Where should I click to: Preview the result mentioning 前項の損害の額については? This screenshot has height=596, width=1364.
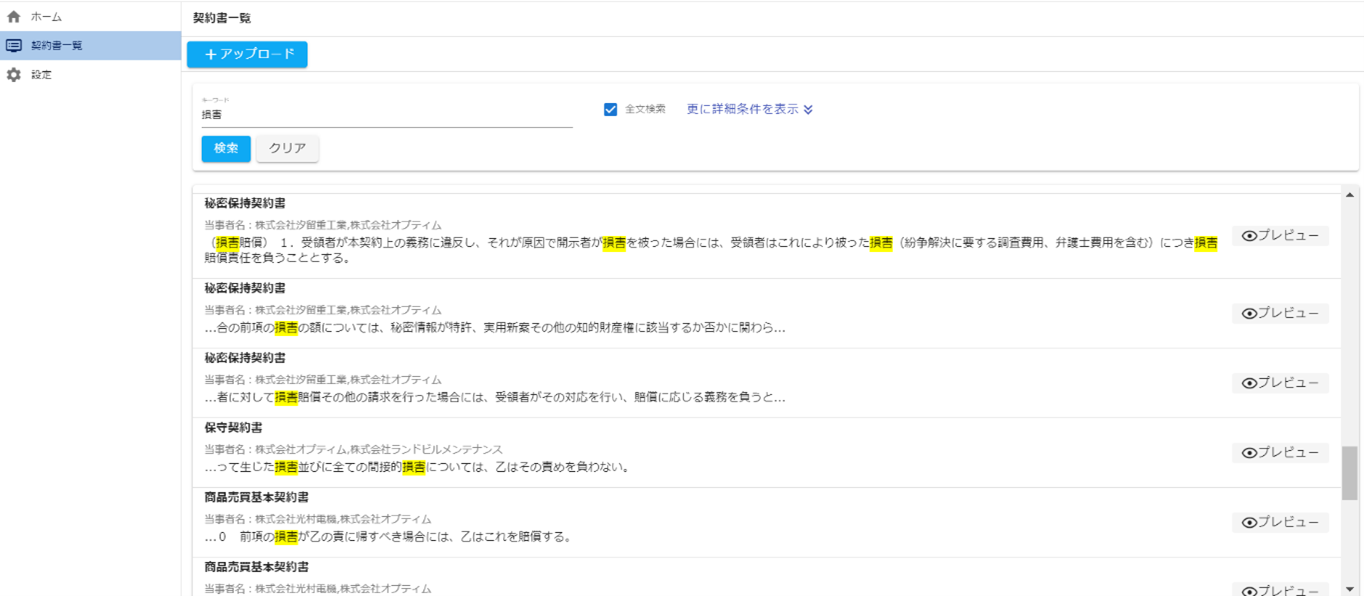click(x=1280, y=313)
